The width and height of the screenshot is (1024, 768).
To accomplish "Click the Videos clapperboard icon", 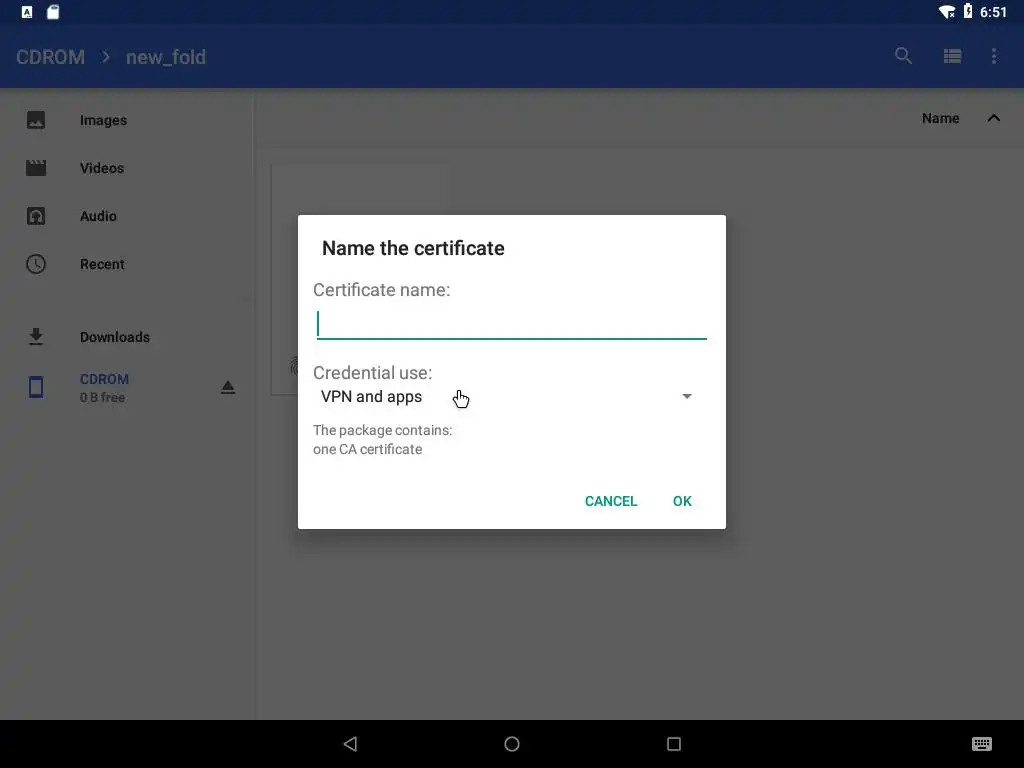I will tap(36, 168).
